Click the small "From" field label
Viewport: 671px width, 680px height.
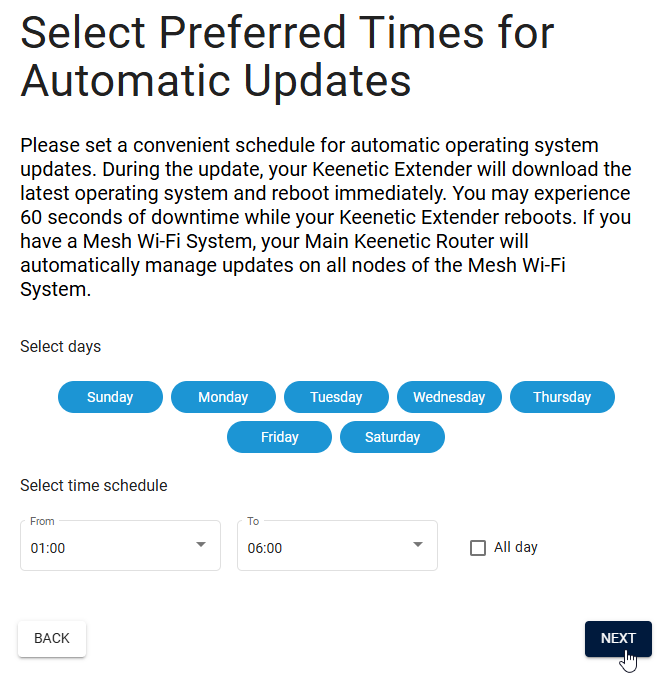click(43, 521)
